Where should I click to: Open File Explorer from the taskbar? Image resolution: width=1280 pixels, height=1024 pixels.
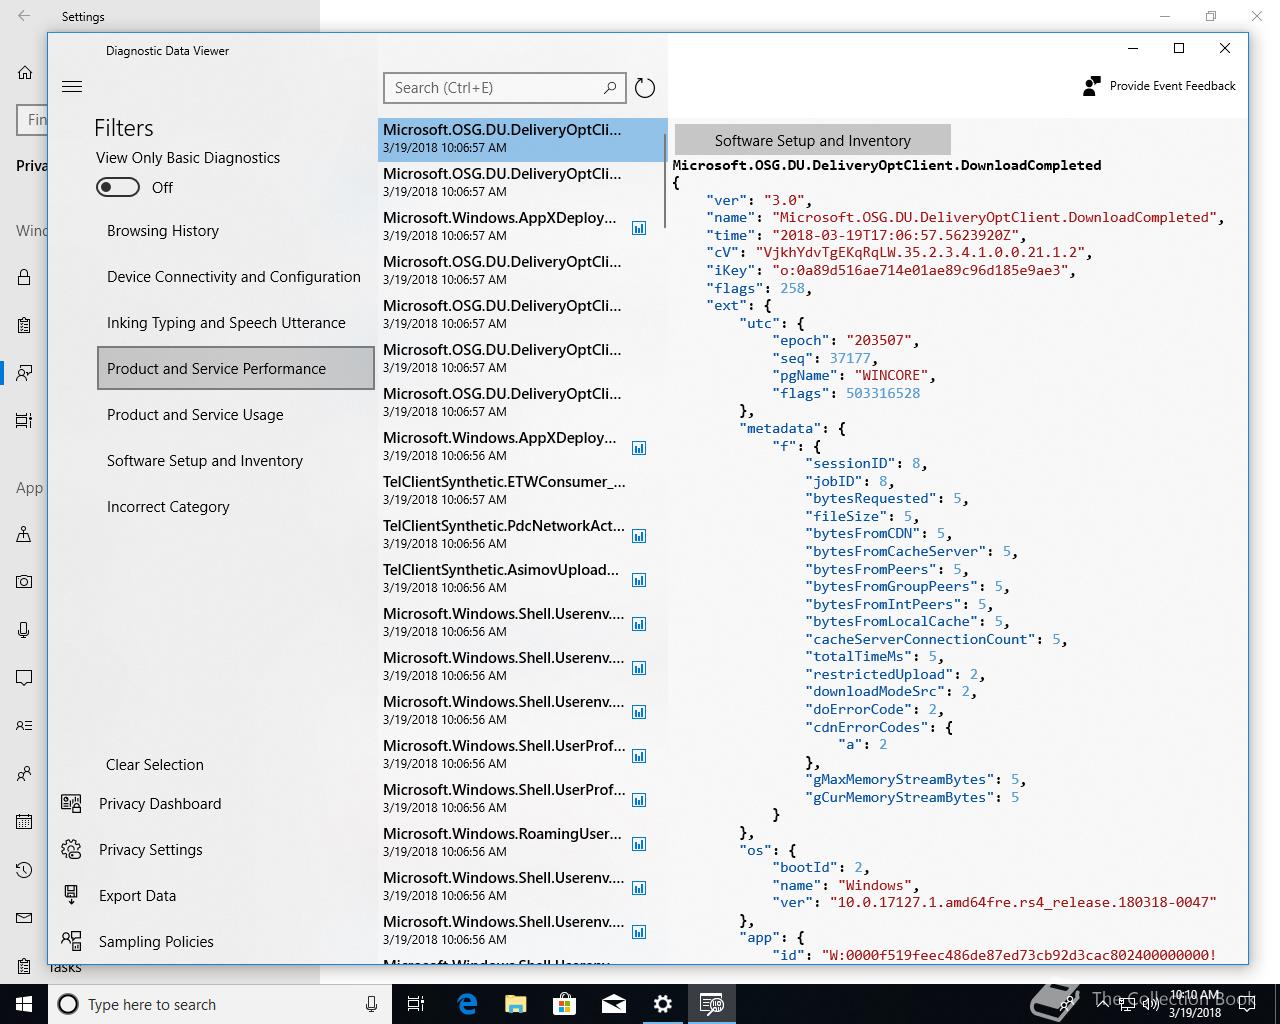click(516, 1004)
